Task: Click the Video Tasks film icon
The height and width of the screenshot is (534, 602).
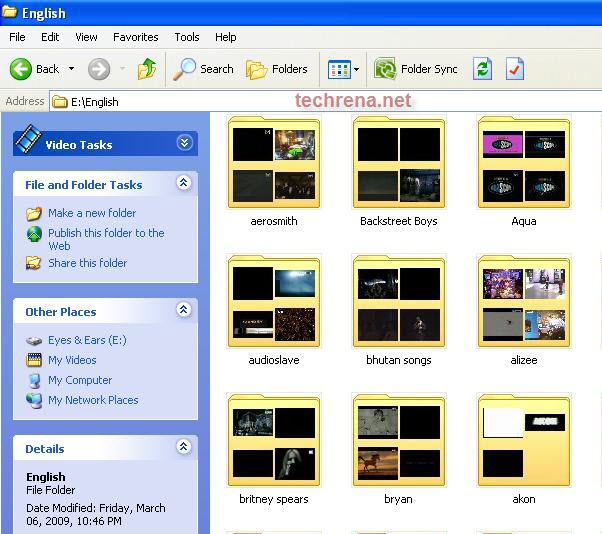Action: click(28, 139)
